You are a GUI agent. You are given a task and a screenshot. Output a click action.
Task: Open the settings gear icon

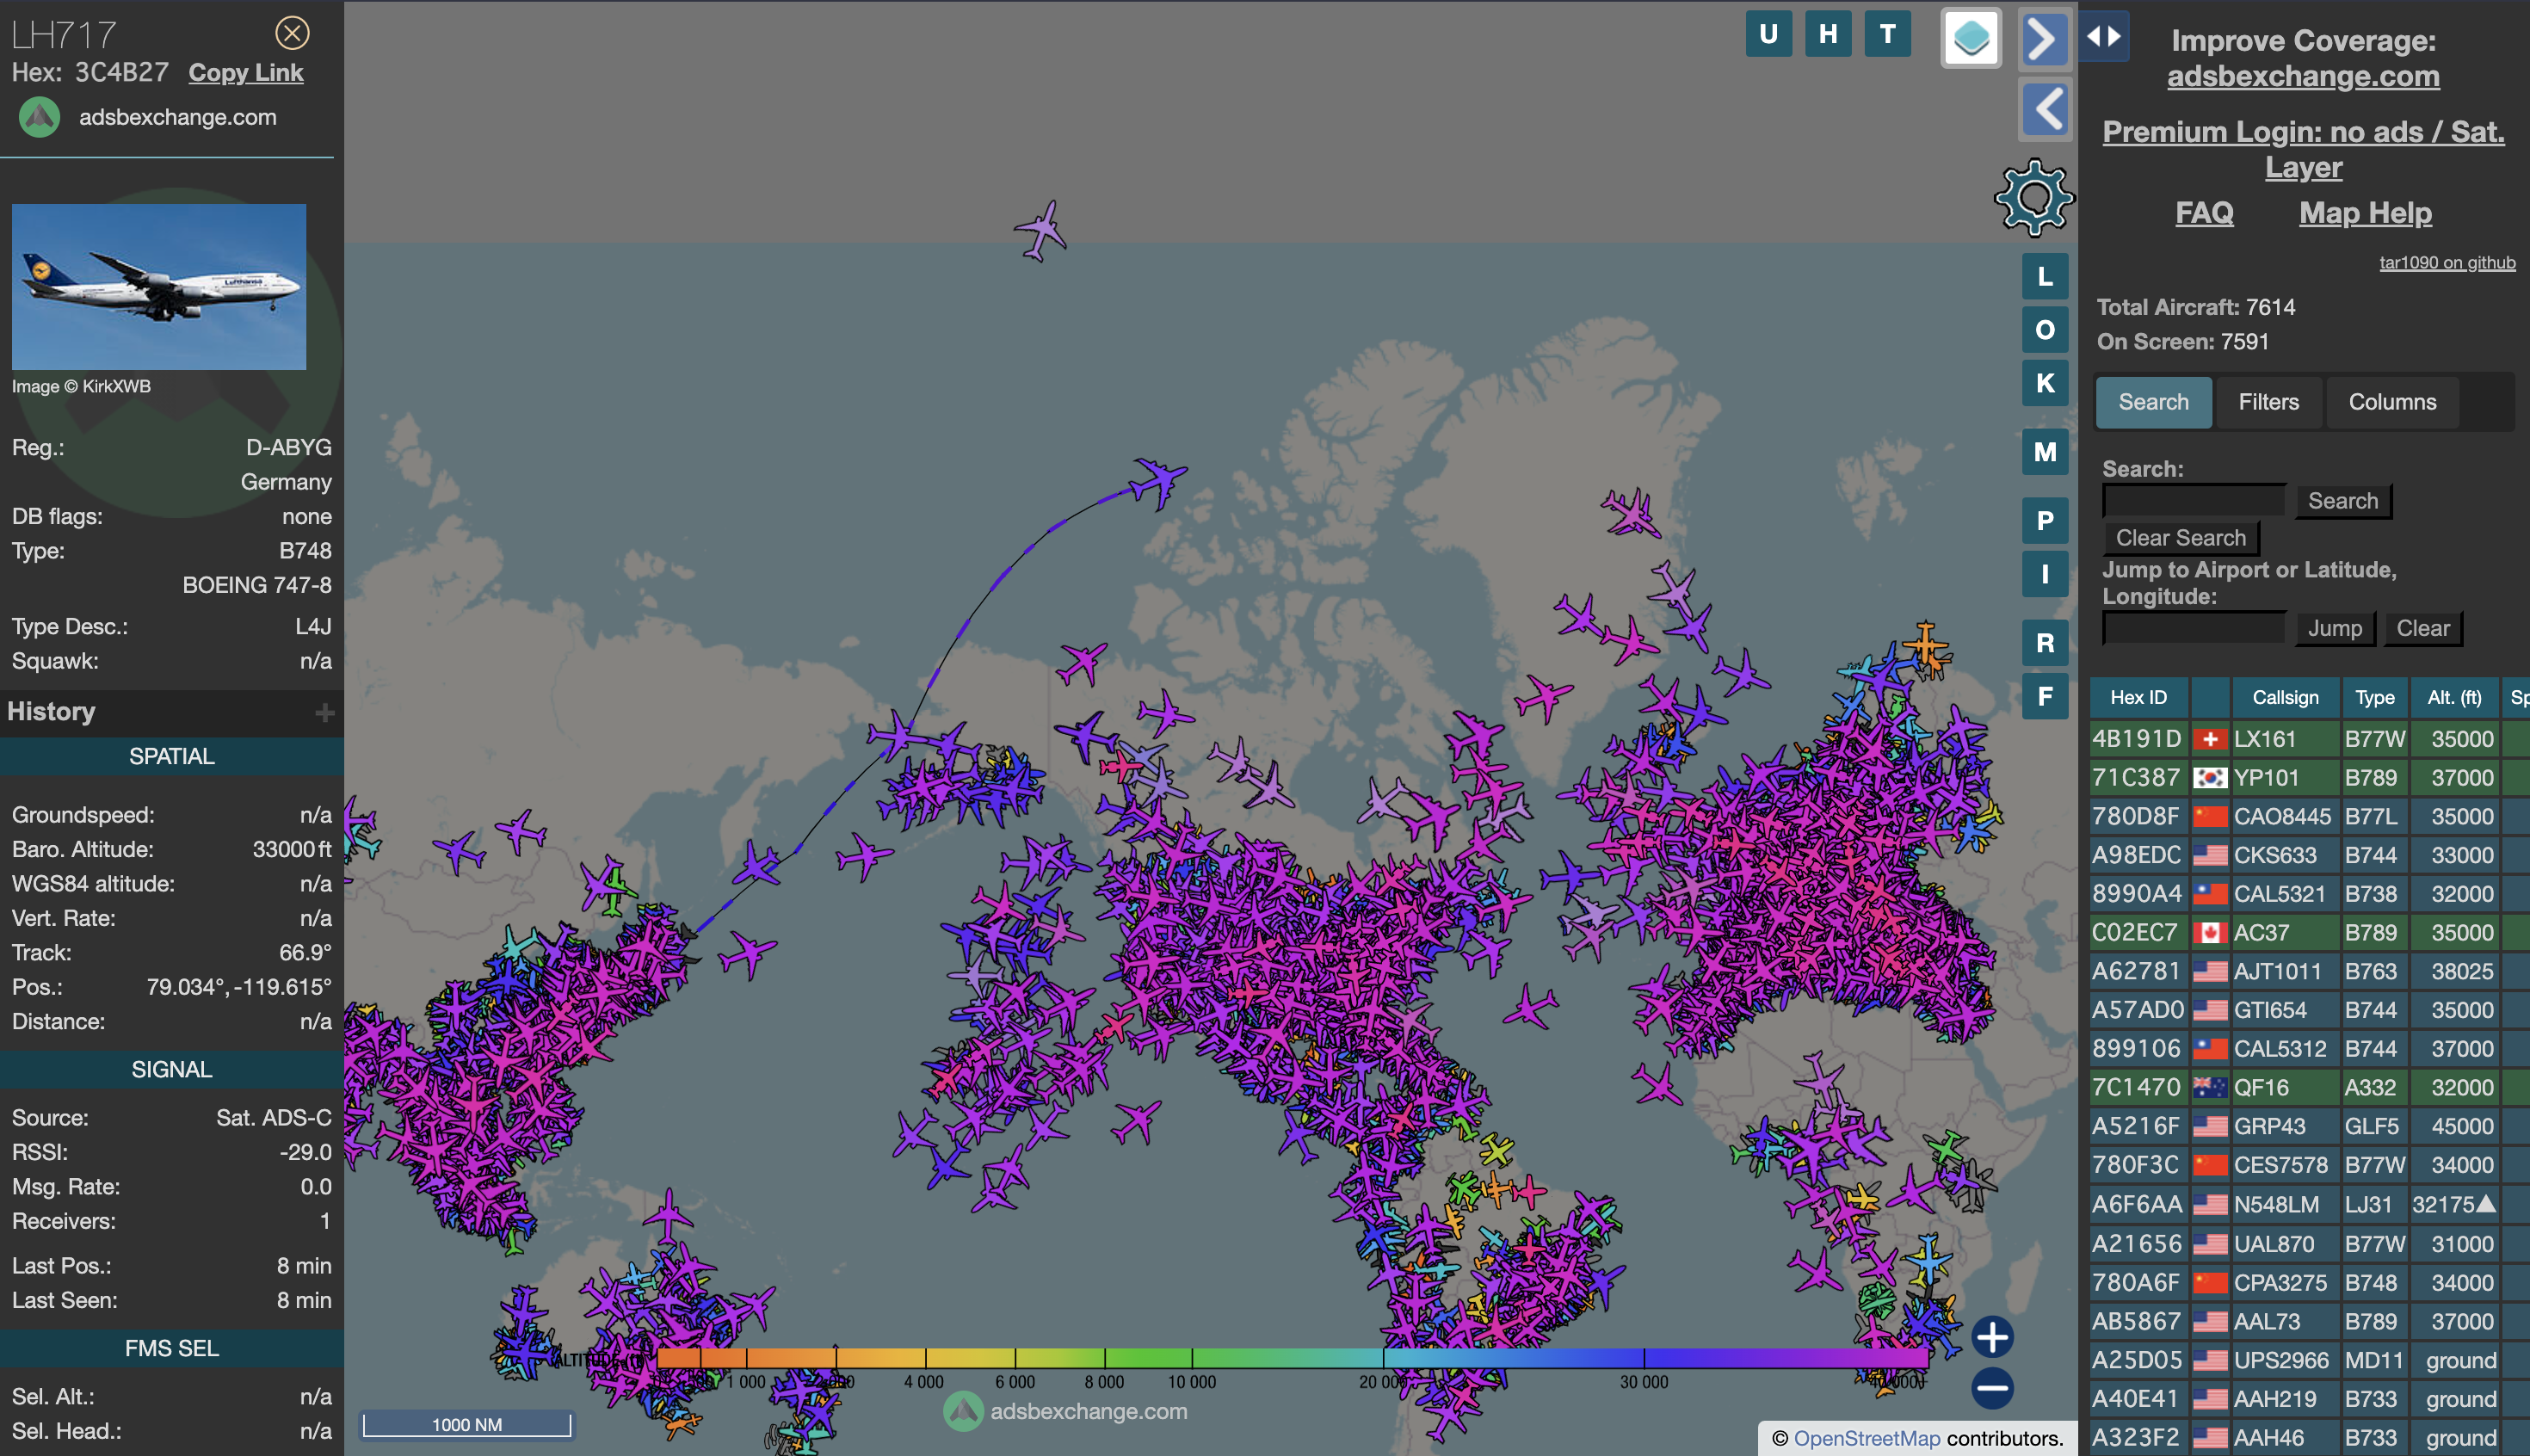2035,198
